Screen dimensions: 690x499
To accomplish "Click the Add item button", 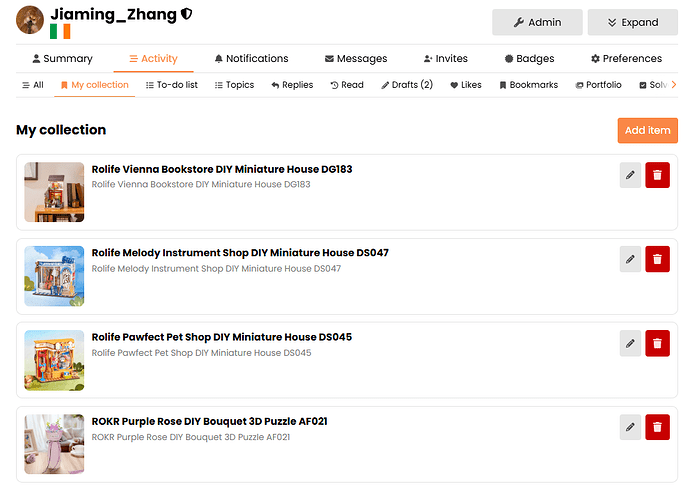I will click(x=648, y=130).
